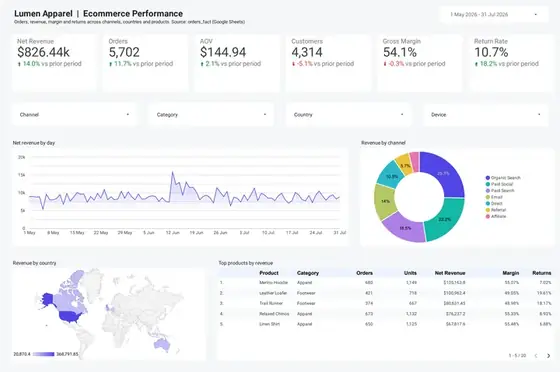Sort table by Units column header
The image size is (560, 372).
click(410, 273)
